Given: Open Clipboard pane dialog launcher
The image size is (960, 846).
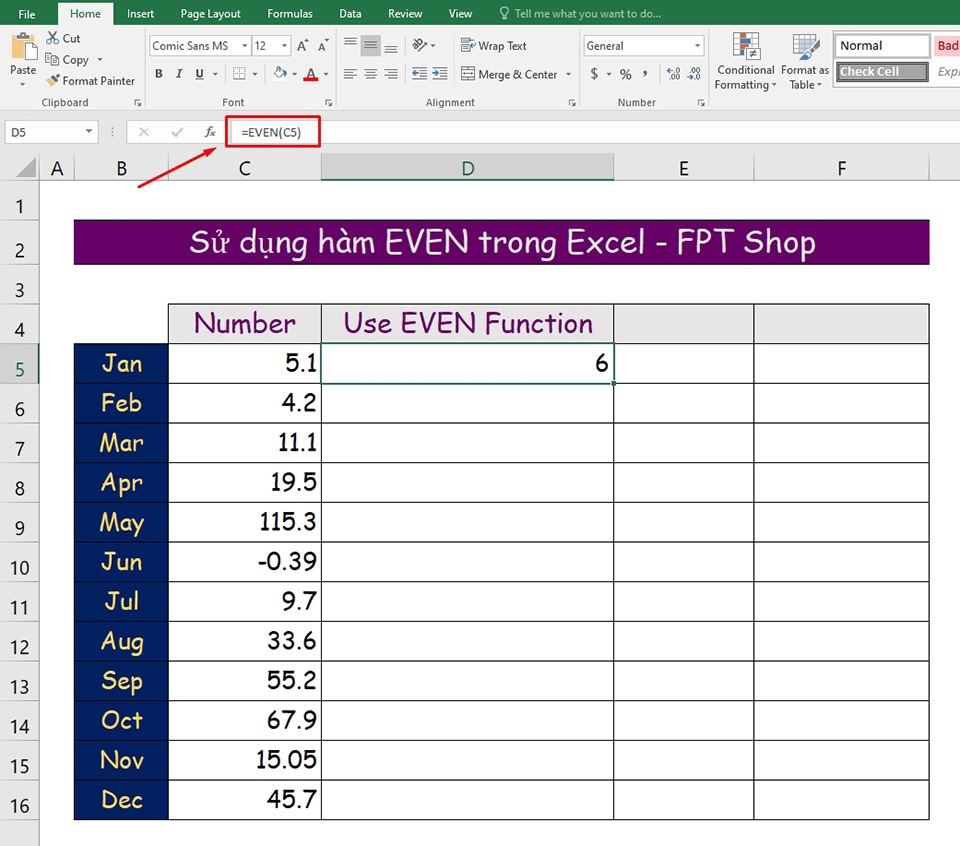Looking at the screenshot, I should coord(138,103).
